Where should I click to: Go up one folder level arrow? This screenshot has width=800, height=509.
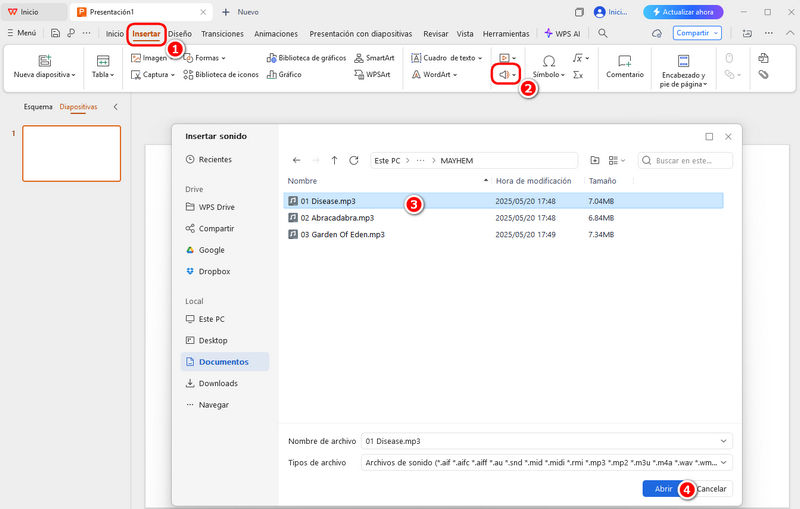(x=334, y=160)
